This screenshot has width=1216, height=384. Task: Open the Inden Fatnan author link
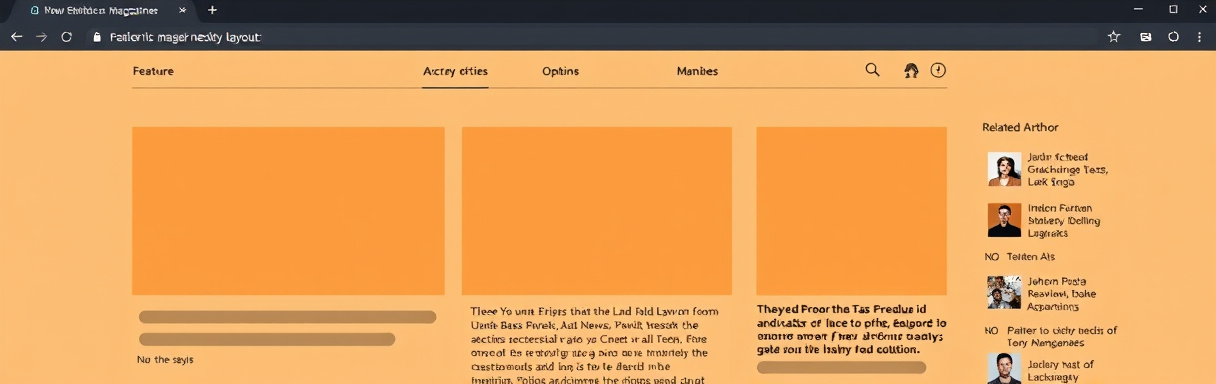pos(1064,220)
